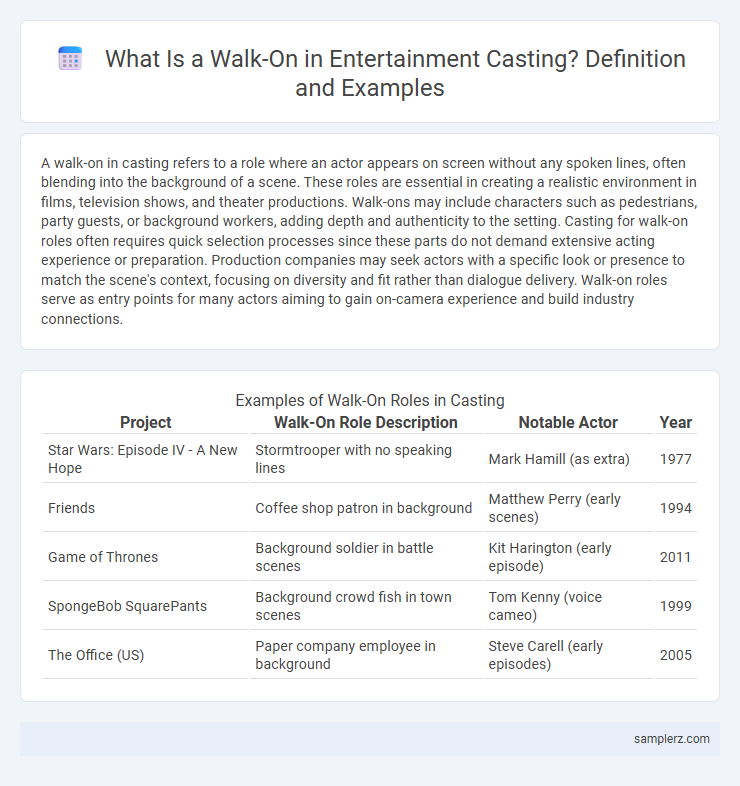Screen dimensions: 740x786
Task: Select 'Coffee shop patron in background' cell
Action: pyautogui.click(x=366, y=508)
